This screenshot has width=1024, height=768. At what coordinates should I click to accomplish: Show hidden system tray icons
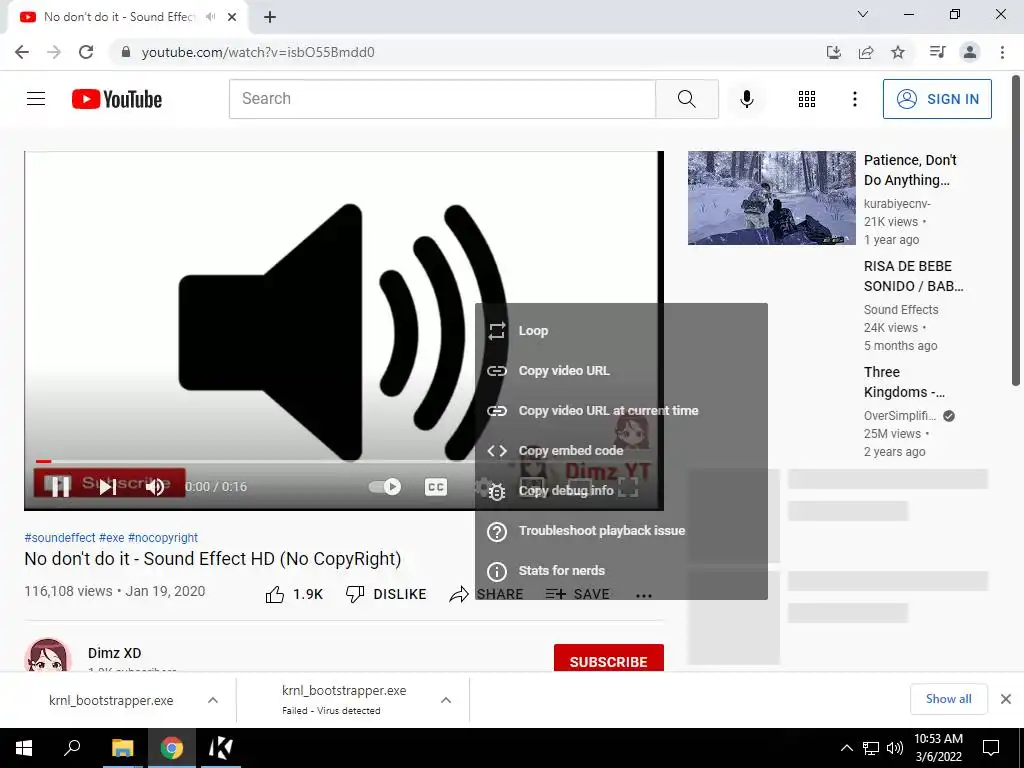click(x=846, y=748)
